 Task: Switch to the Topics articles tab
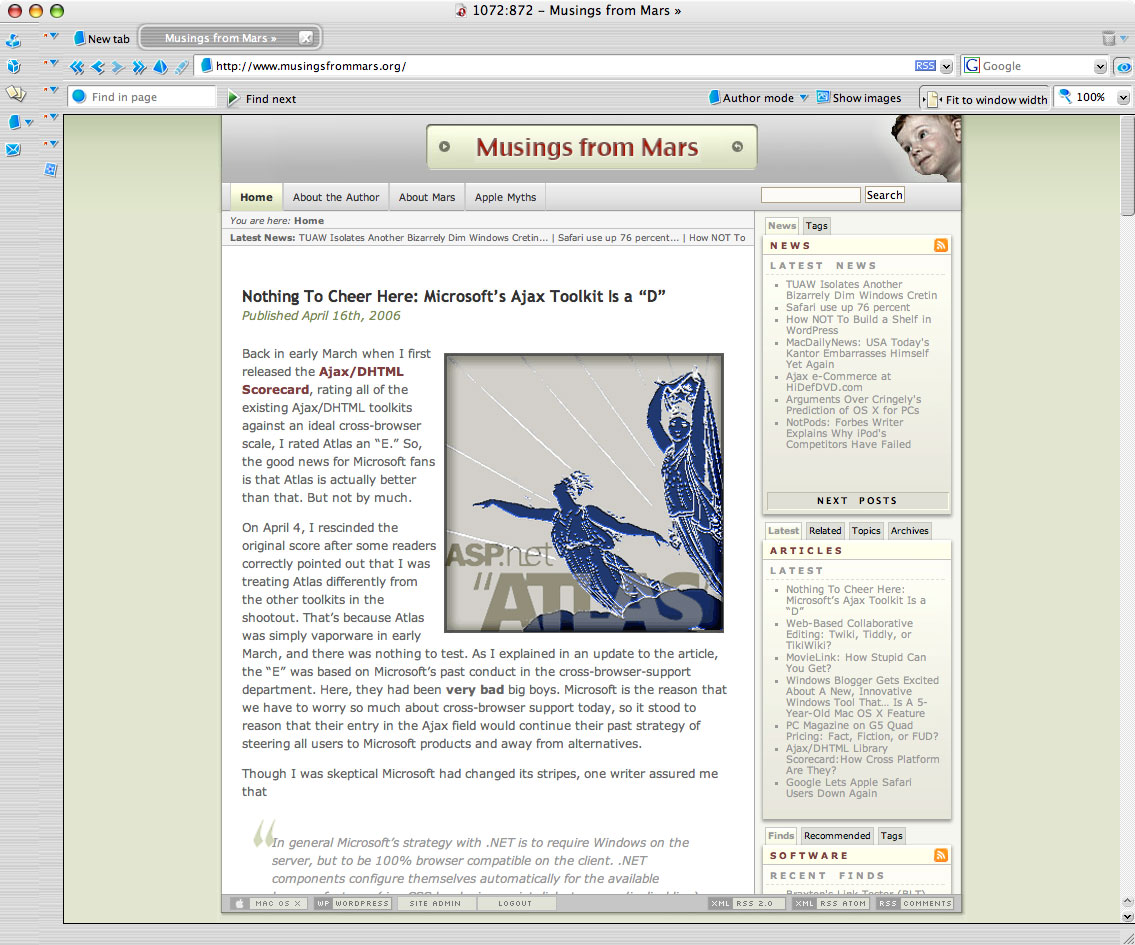pyautogui.click(x=866, y=530)
